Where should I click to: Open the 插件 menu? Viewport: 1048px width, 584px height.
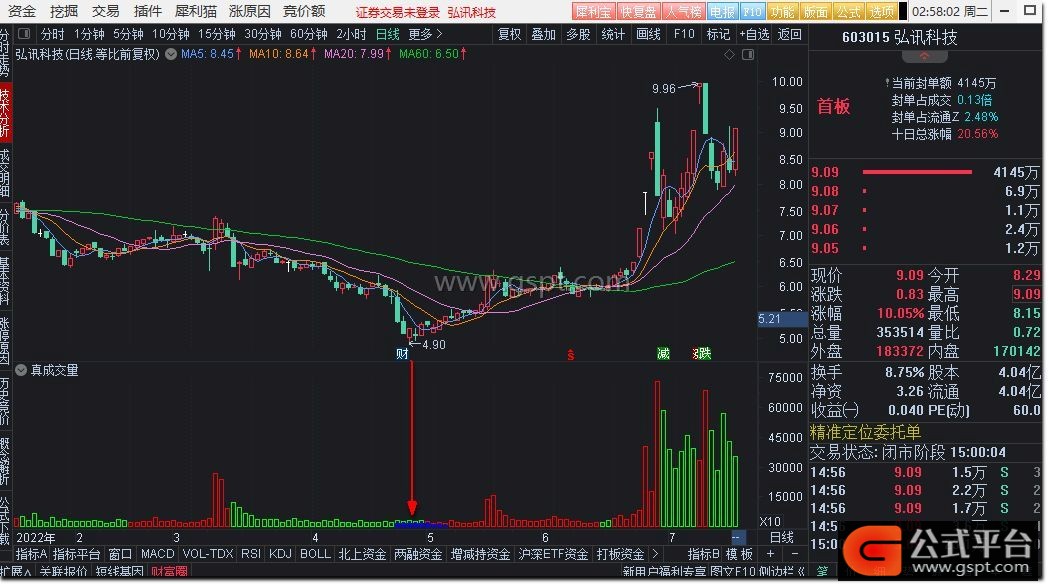(x=148, y=11)
